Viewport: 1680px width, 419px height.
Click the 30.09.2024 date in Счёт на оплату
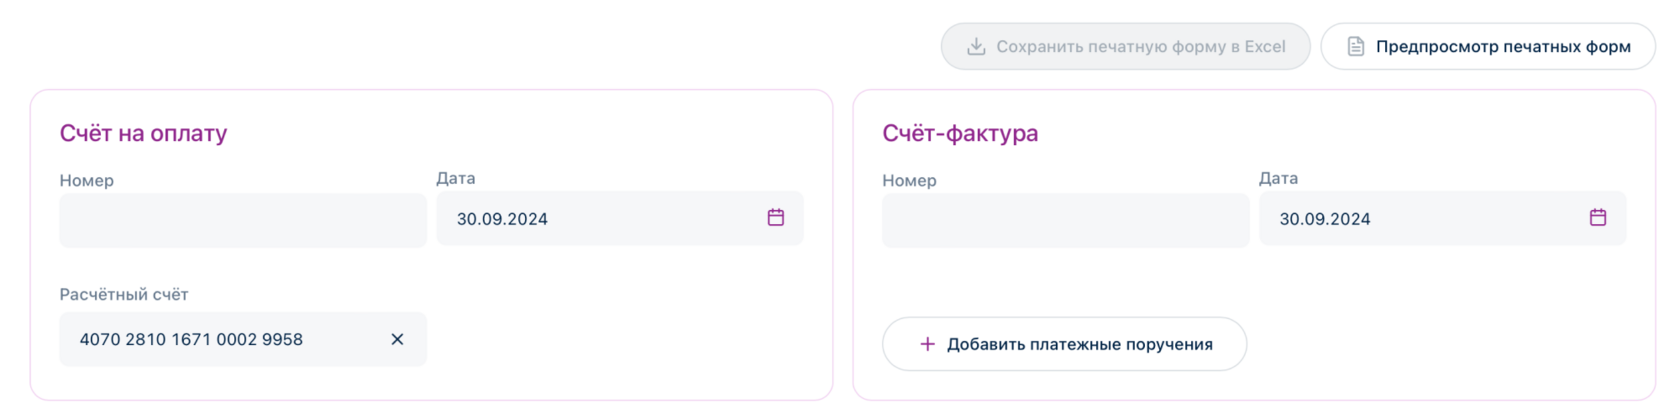502,219
